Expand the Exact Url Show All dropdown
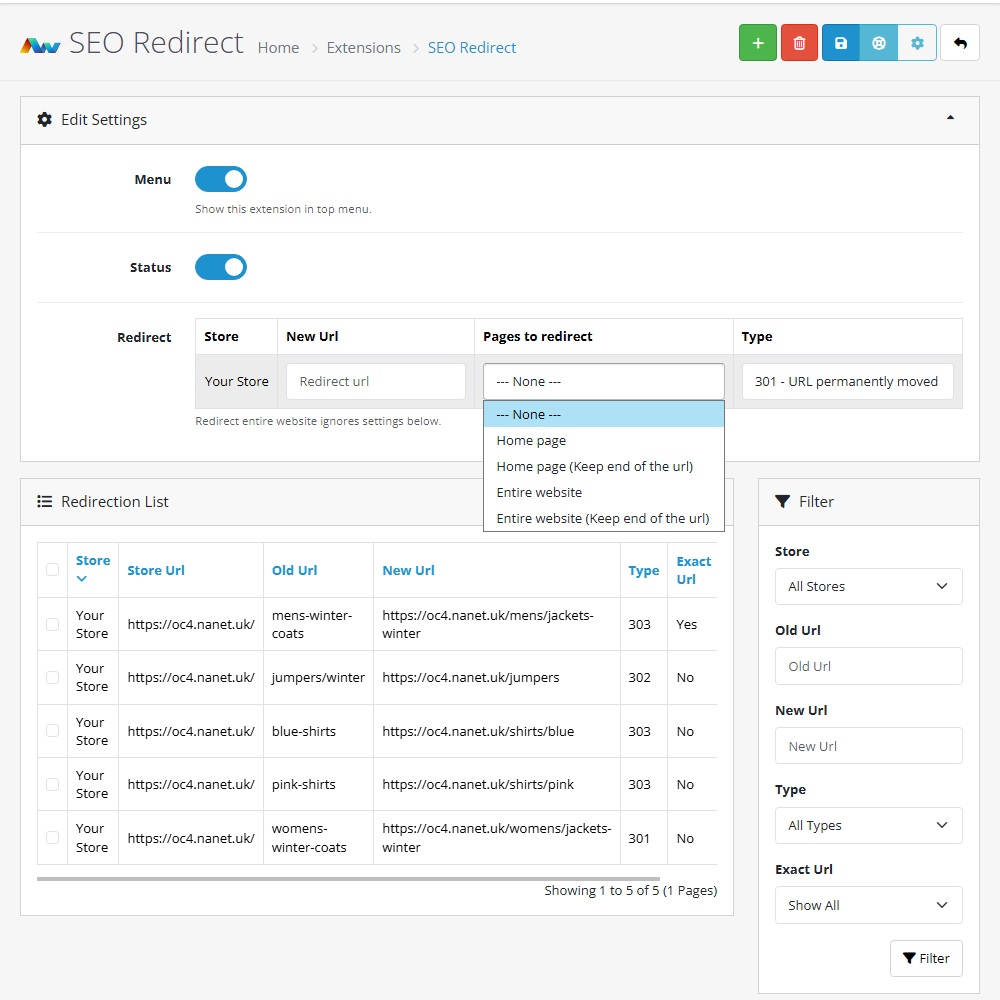Viewport: 1000px width, 1000px height. tap(868, 905)
